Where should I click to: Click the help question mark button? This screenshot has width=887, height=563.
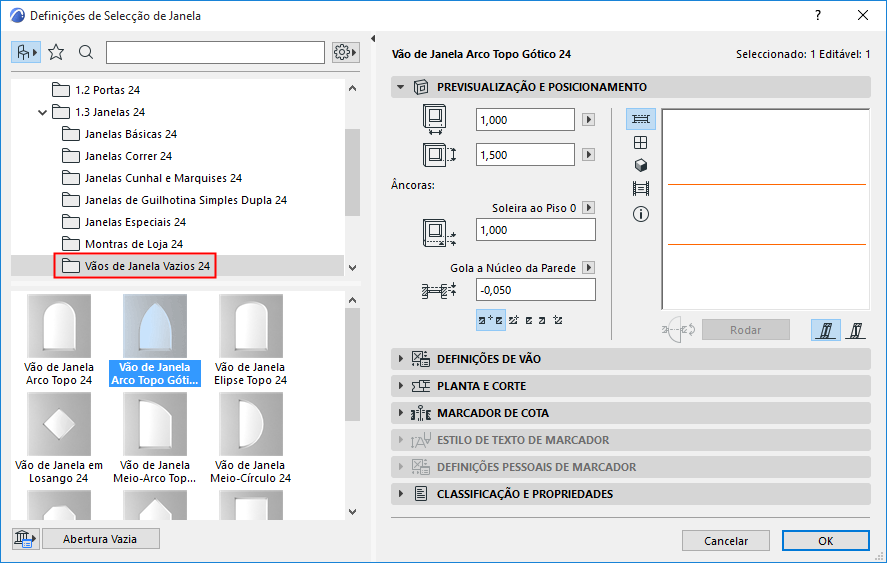pyautogui.click(x=818, y=16)
